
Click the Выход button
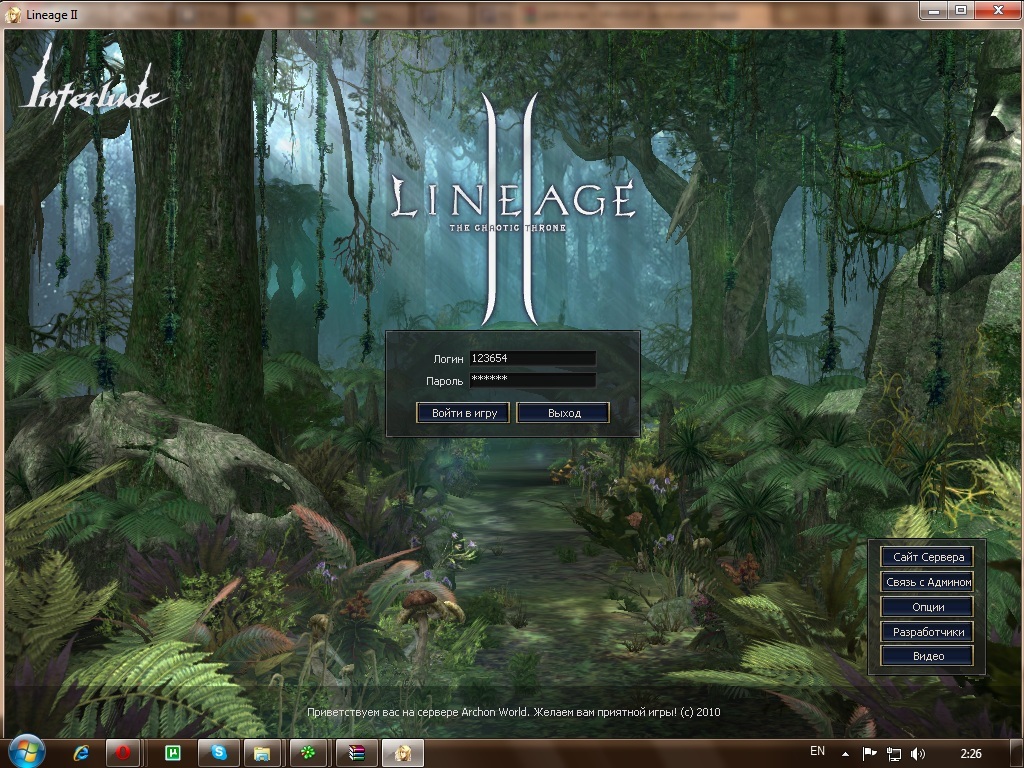click(563, 413)
